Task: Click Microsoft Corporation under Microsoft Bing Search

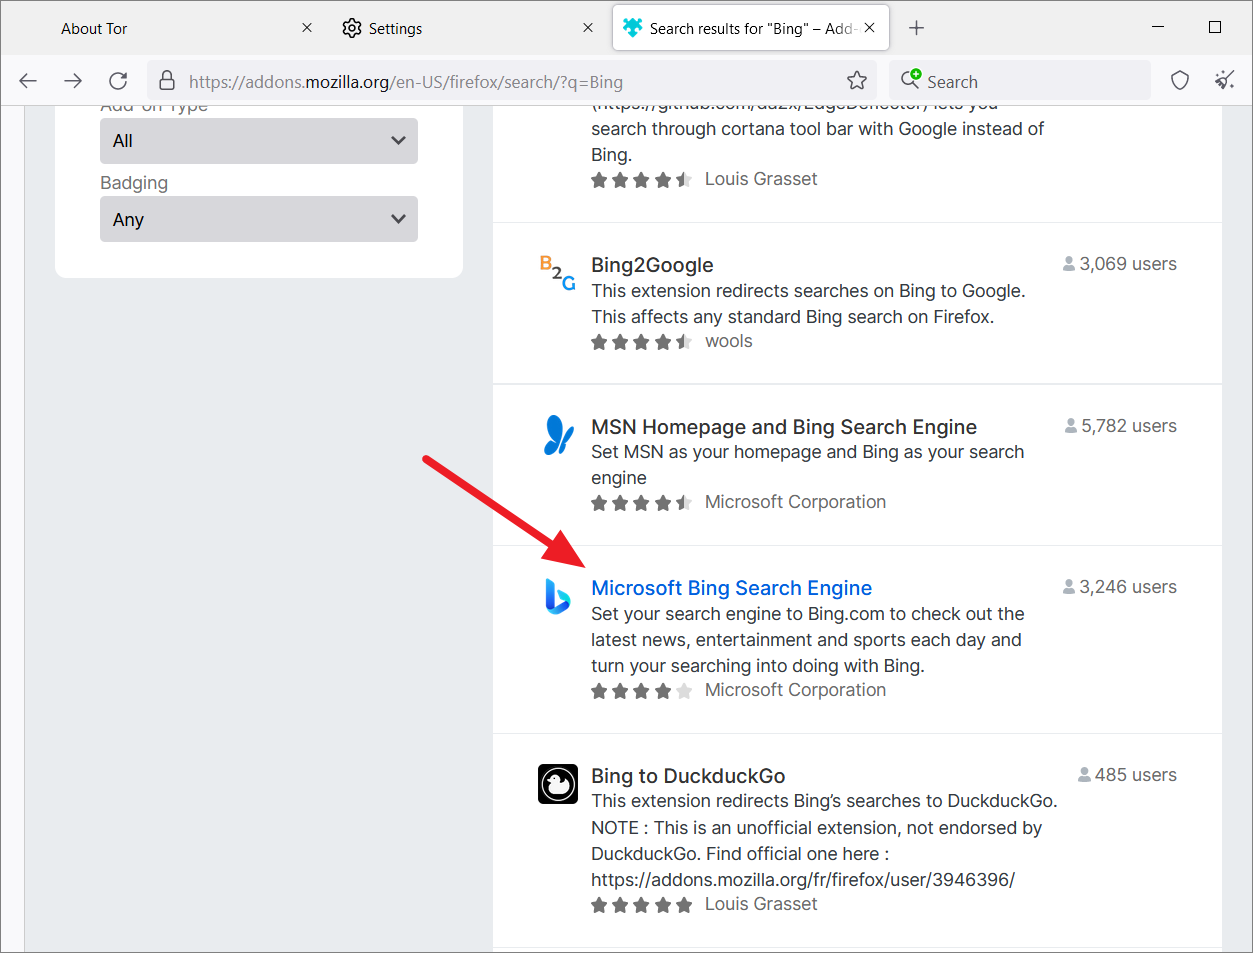Action: [795, 690]
